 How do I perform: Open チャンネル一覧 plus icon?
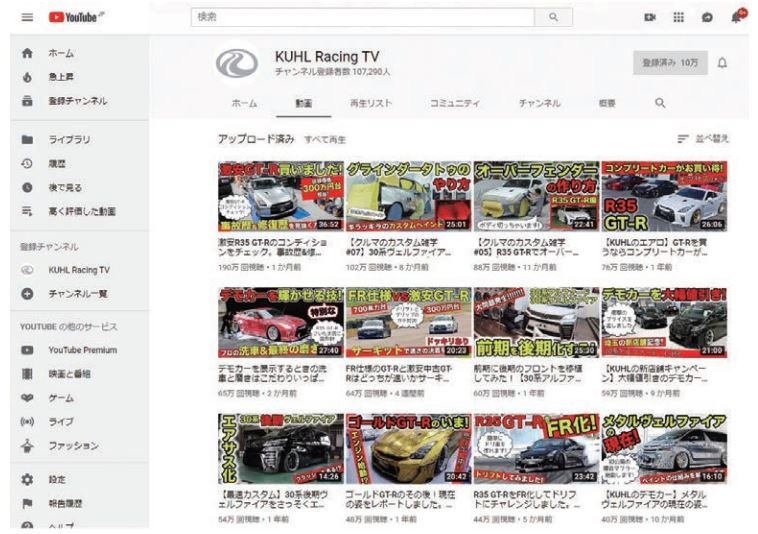point(28,293)
